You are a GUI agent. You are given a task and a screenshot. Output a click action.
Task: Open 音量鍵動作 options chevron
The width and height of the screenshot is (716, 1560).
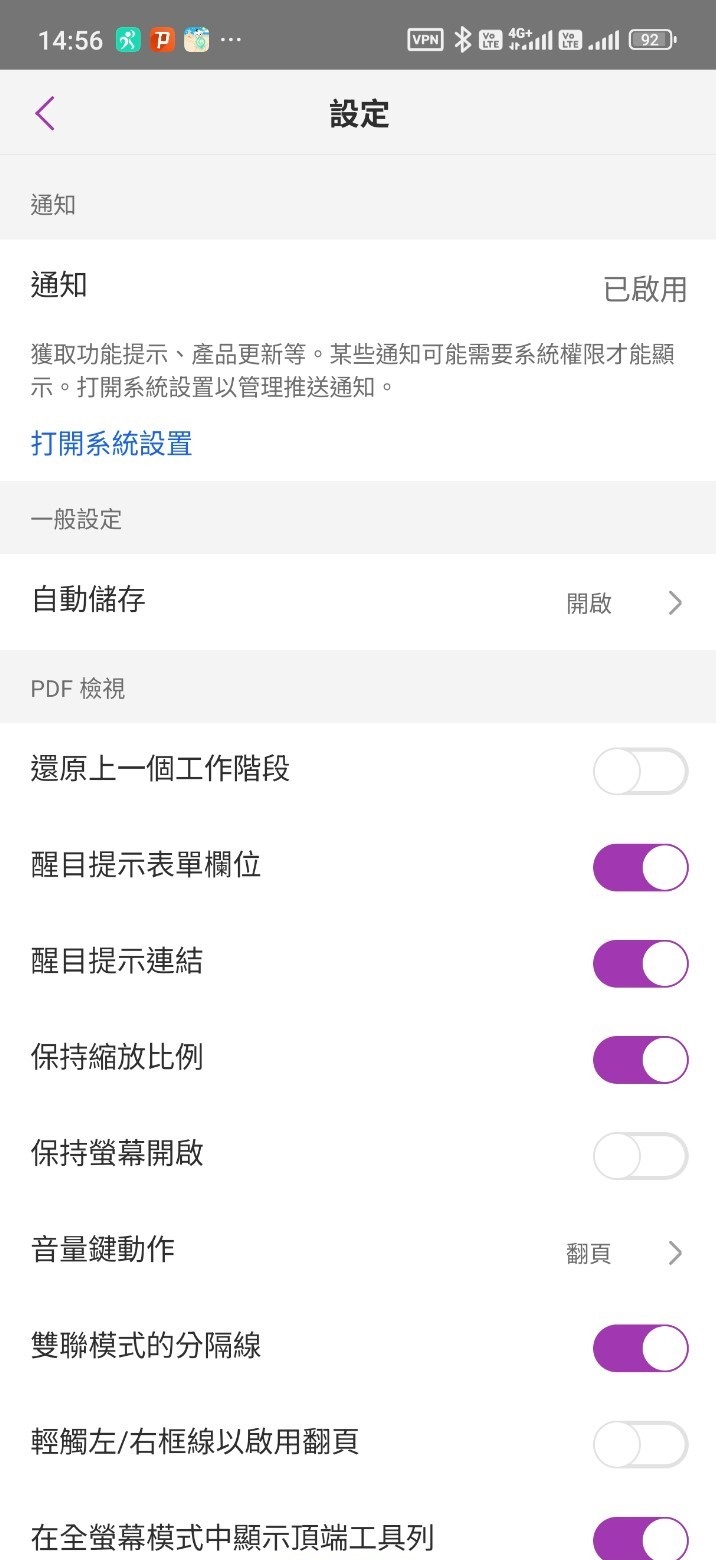click(675, 1253)
